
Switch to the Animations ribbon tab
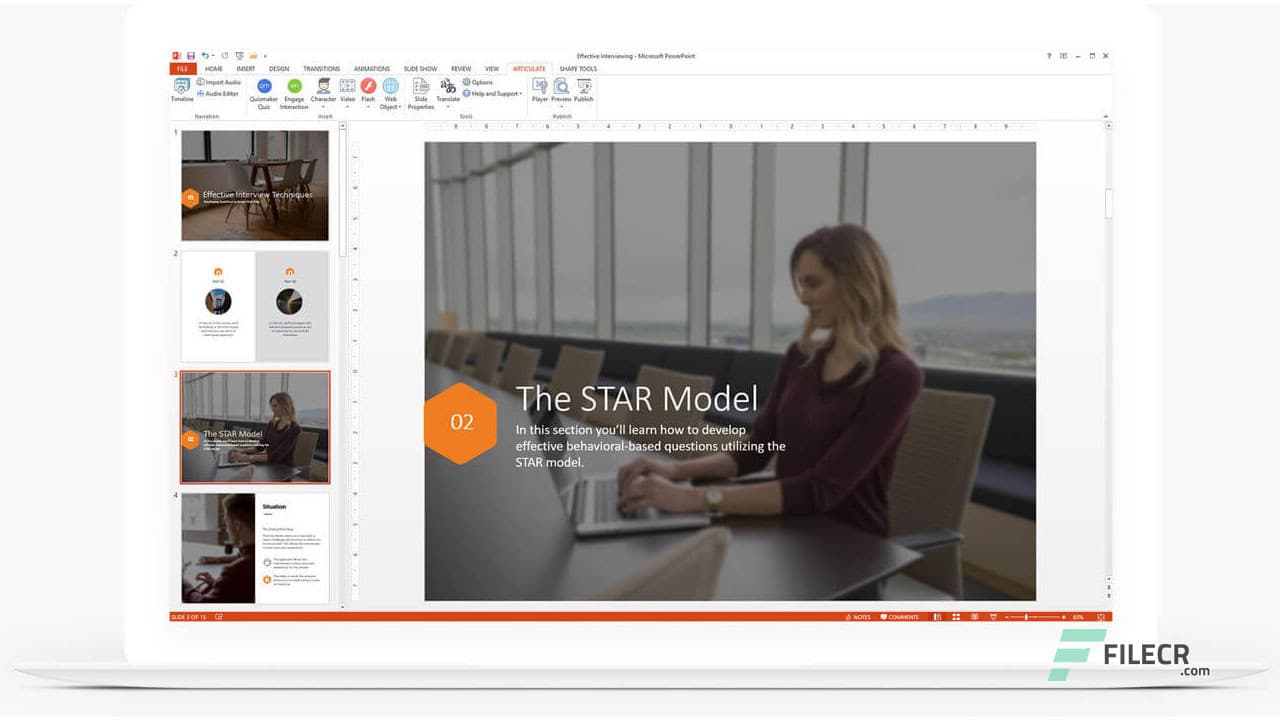(371, 68)
